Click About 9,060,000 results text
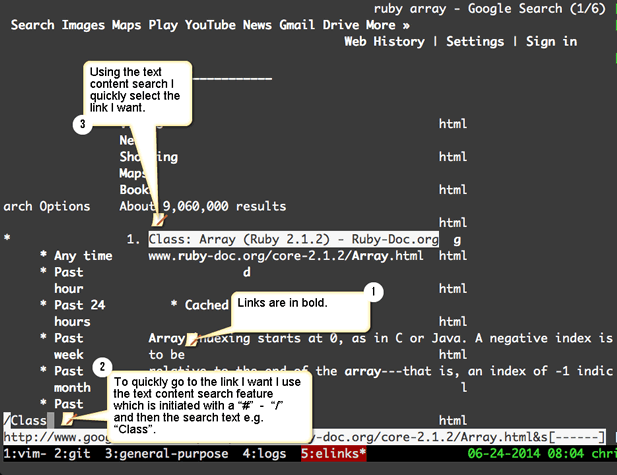This screenshot has height=475, width=617. click(x=203, y=206)
